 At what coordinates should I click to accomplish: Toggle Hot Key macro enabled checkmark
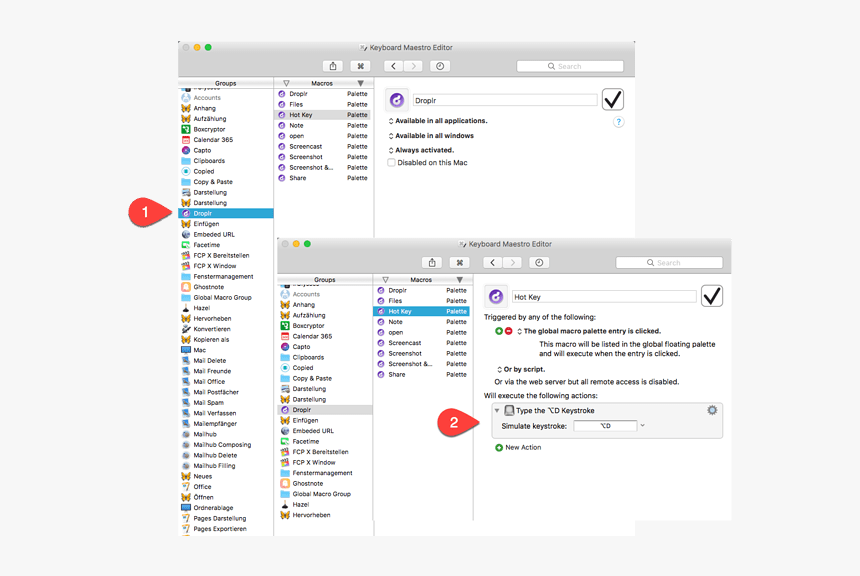(x=712, y=296)
